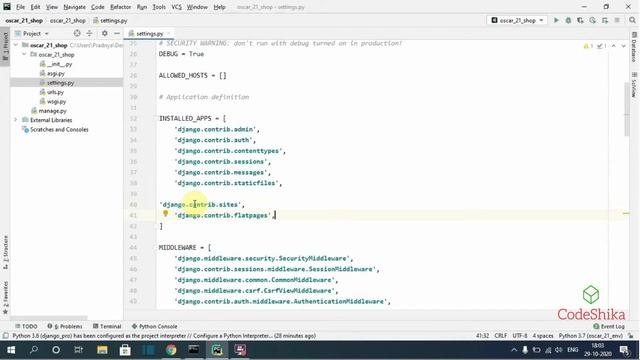
Task: Click Project panel horizontal scrollbar
Action: pos(49,318)
